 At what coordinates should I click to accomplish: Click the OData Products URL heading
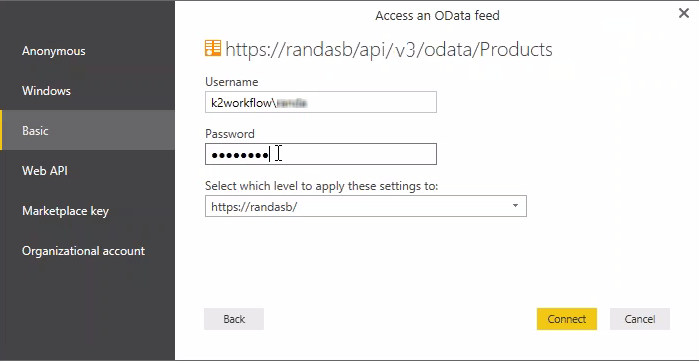pos(389,49)
